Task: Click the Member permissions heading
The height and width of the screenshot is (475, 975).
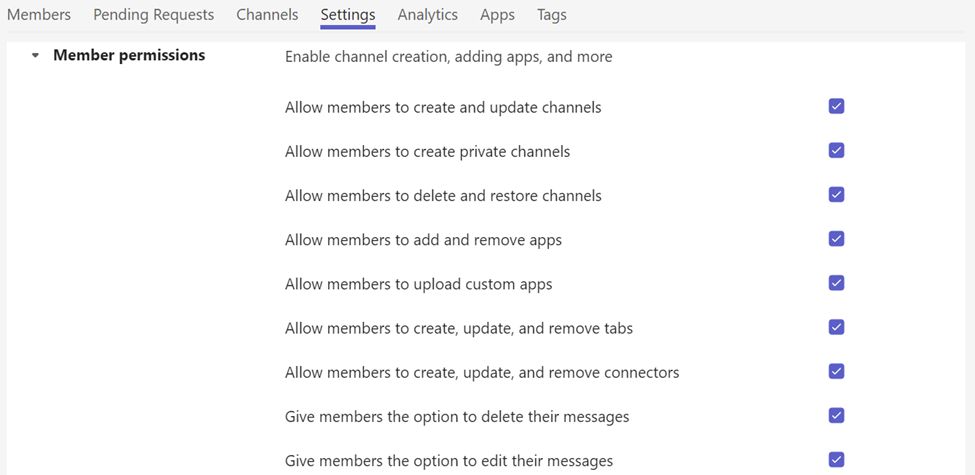Action: 129,55
